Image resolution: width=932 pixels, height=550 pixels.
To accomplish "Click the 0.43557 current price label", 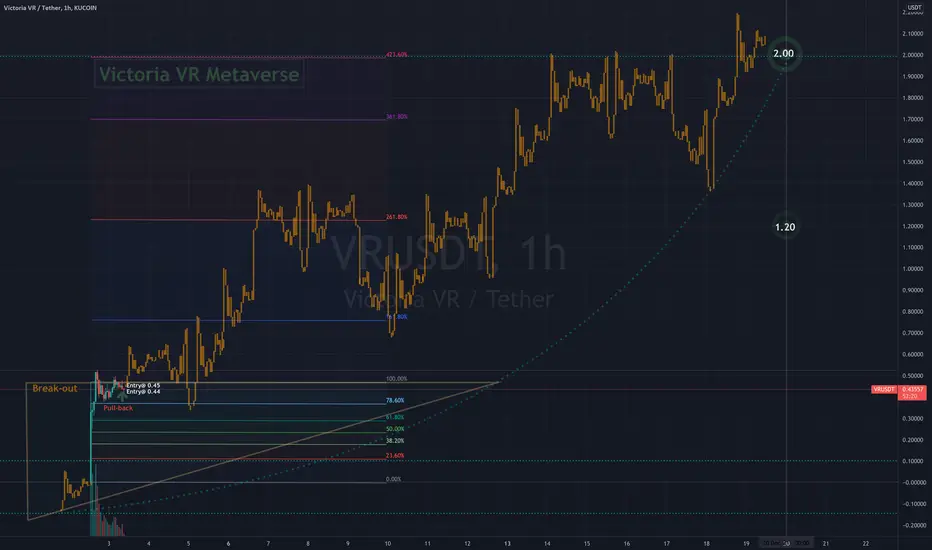I will tap(912, 389).
